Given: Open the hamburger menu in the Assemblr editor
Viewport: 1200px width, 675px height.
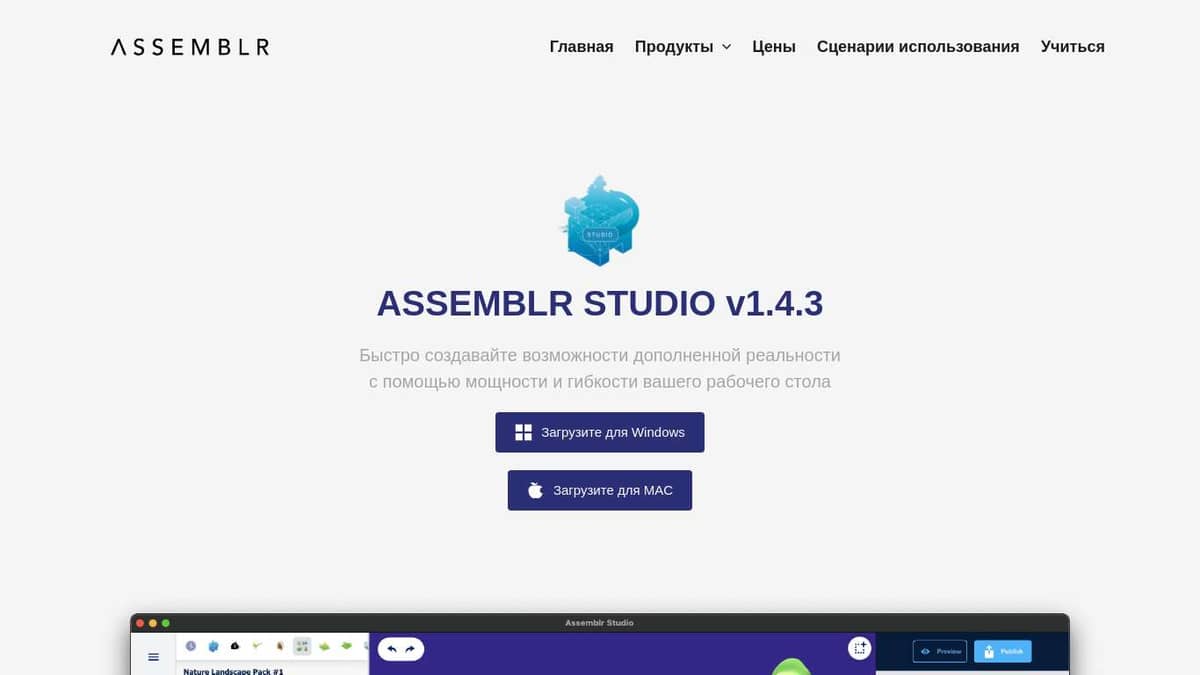Looking at the screenshot, I should [x=154, y=657].
